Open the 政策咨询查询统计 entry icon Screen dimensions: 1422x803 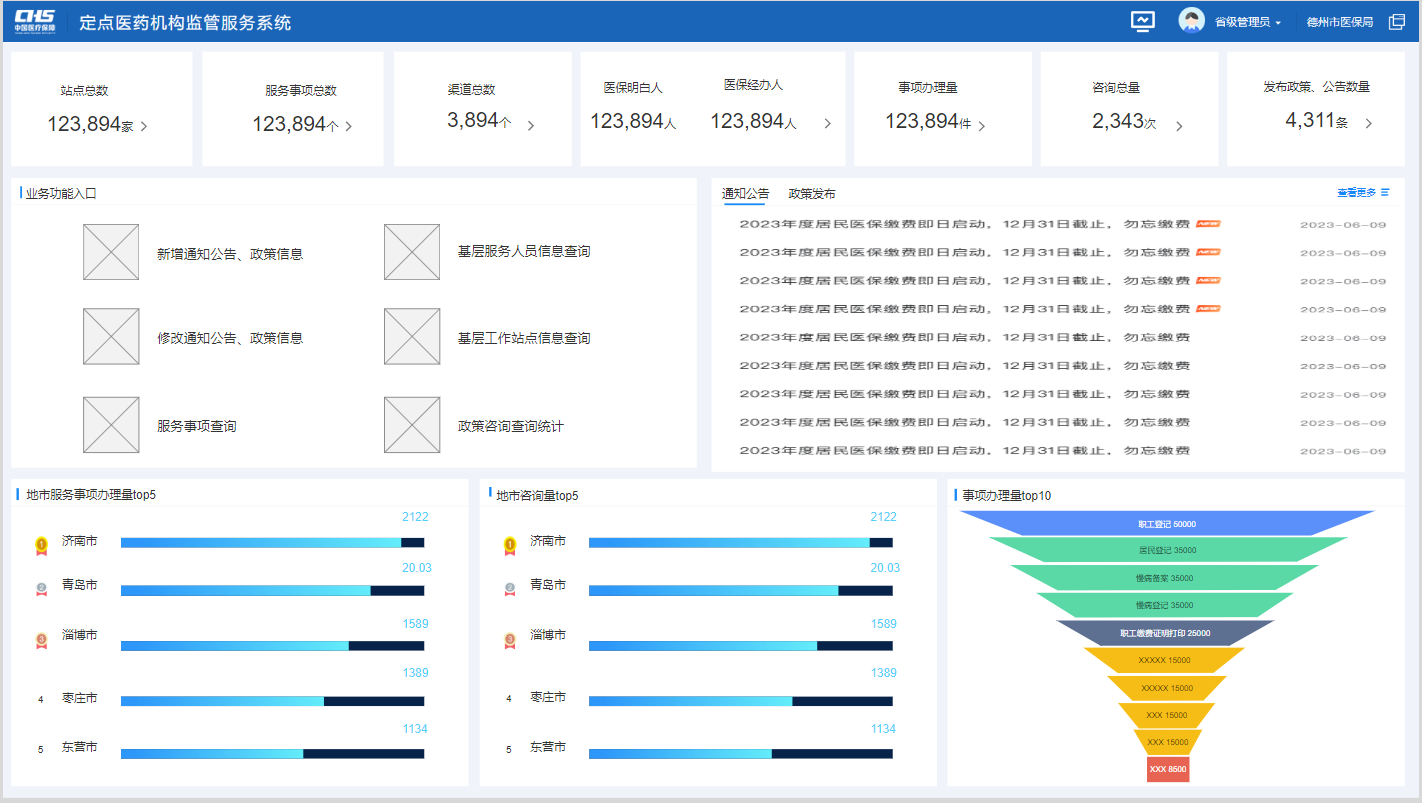[412, 425]
